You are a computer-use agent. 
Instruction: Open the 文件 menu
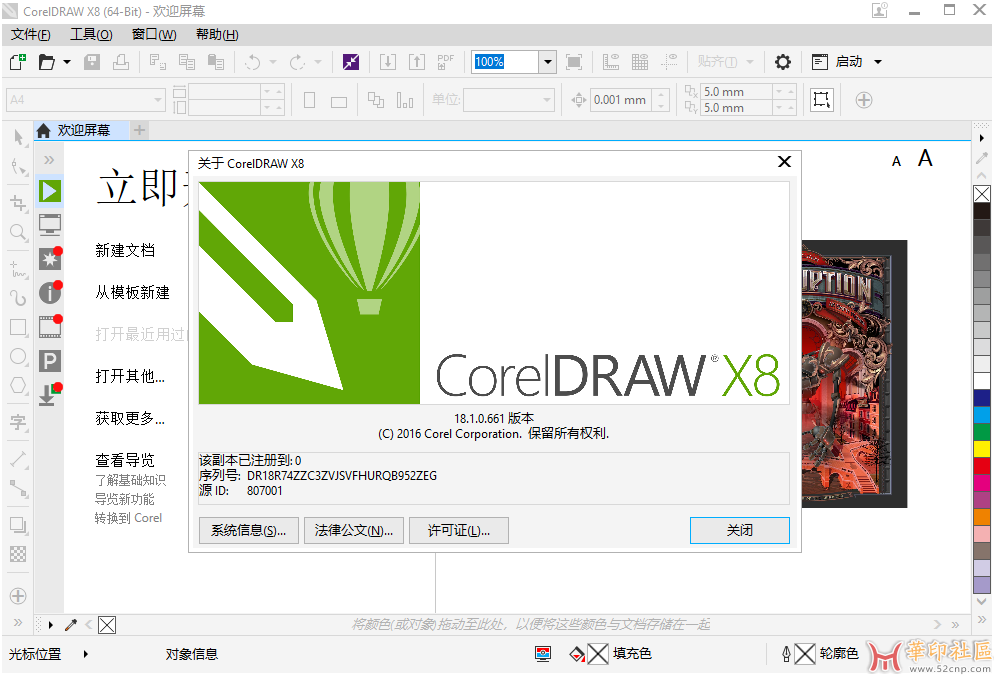point(30,34)
